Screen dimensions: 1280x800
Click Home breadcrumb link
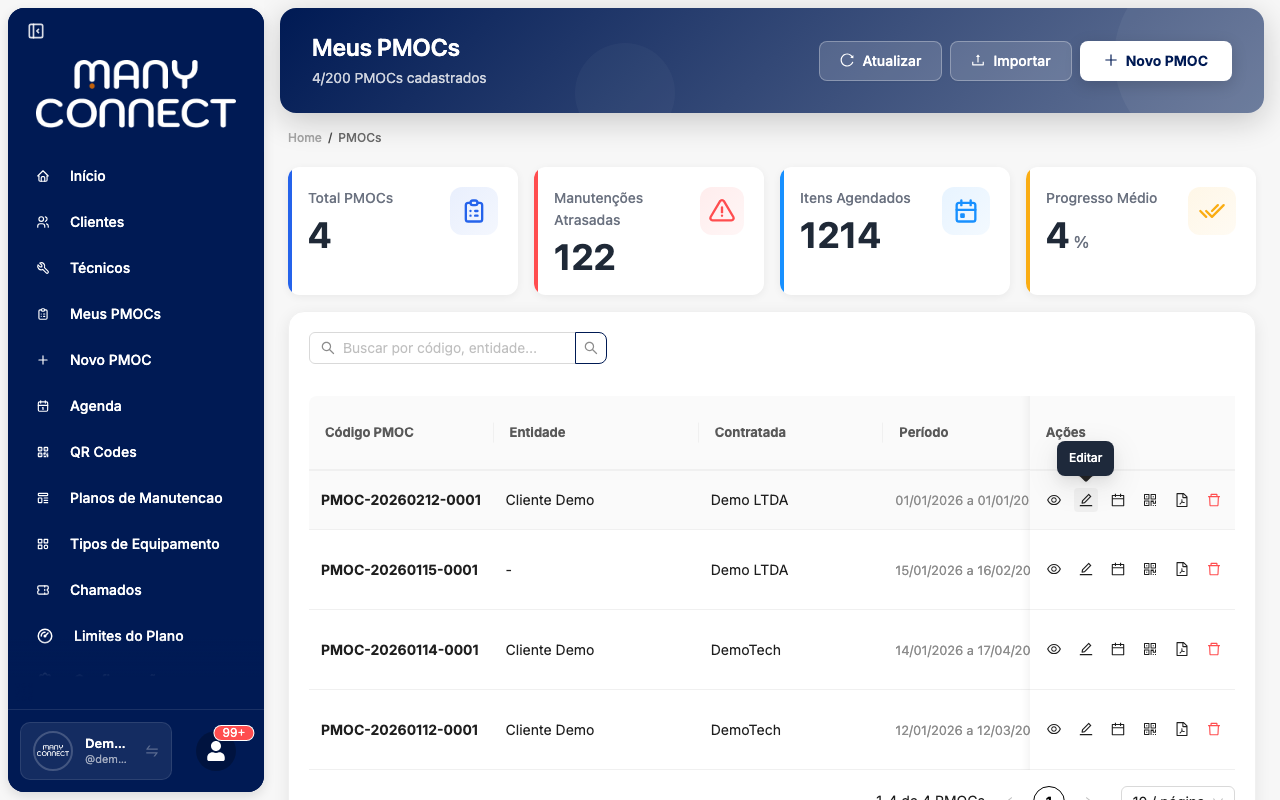click(305, 138)
